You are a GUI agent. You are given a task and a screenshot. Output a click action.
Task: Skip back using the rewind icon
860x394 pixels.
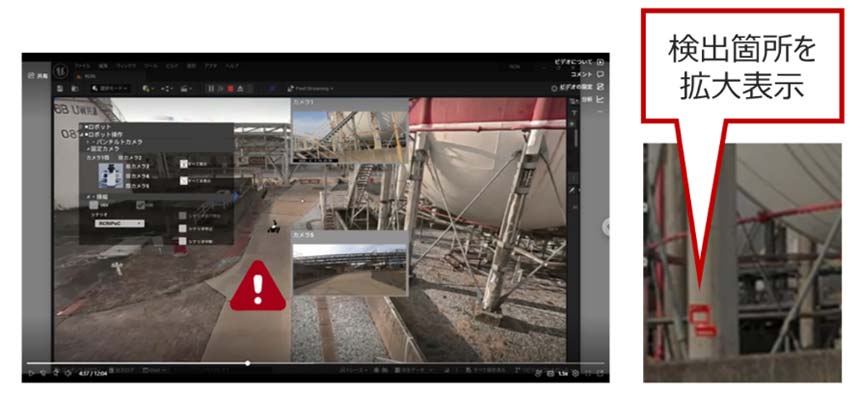pos(43,373)
